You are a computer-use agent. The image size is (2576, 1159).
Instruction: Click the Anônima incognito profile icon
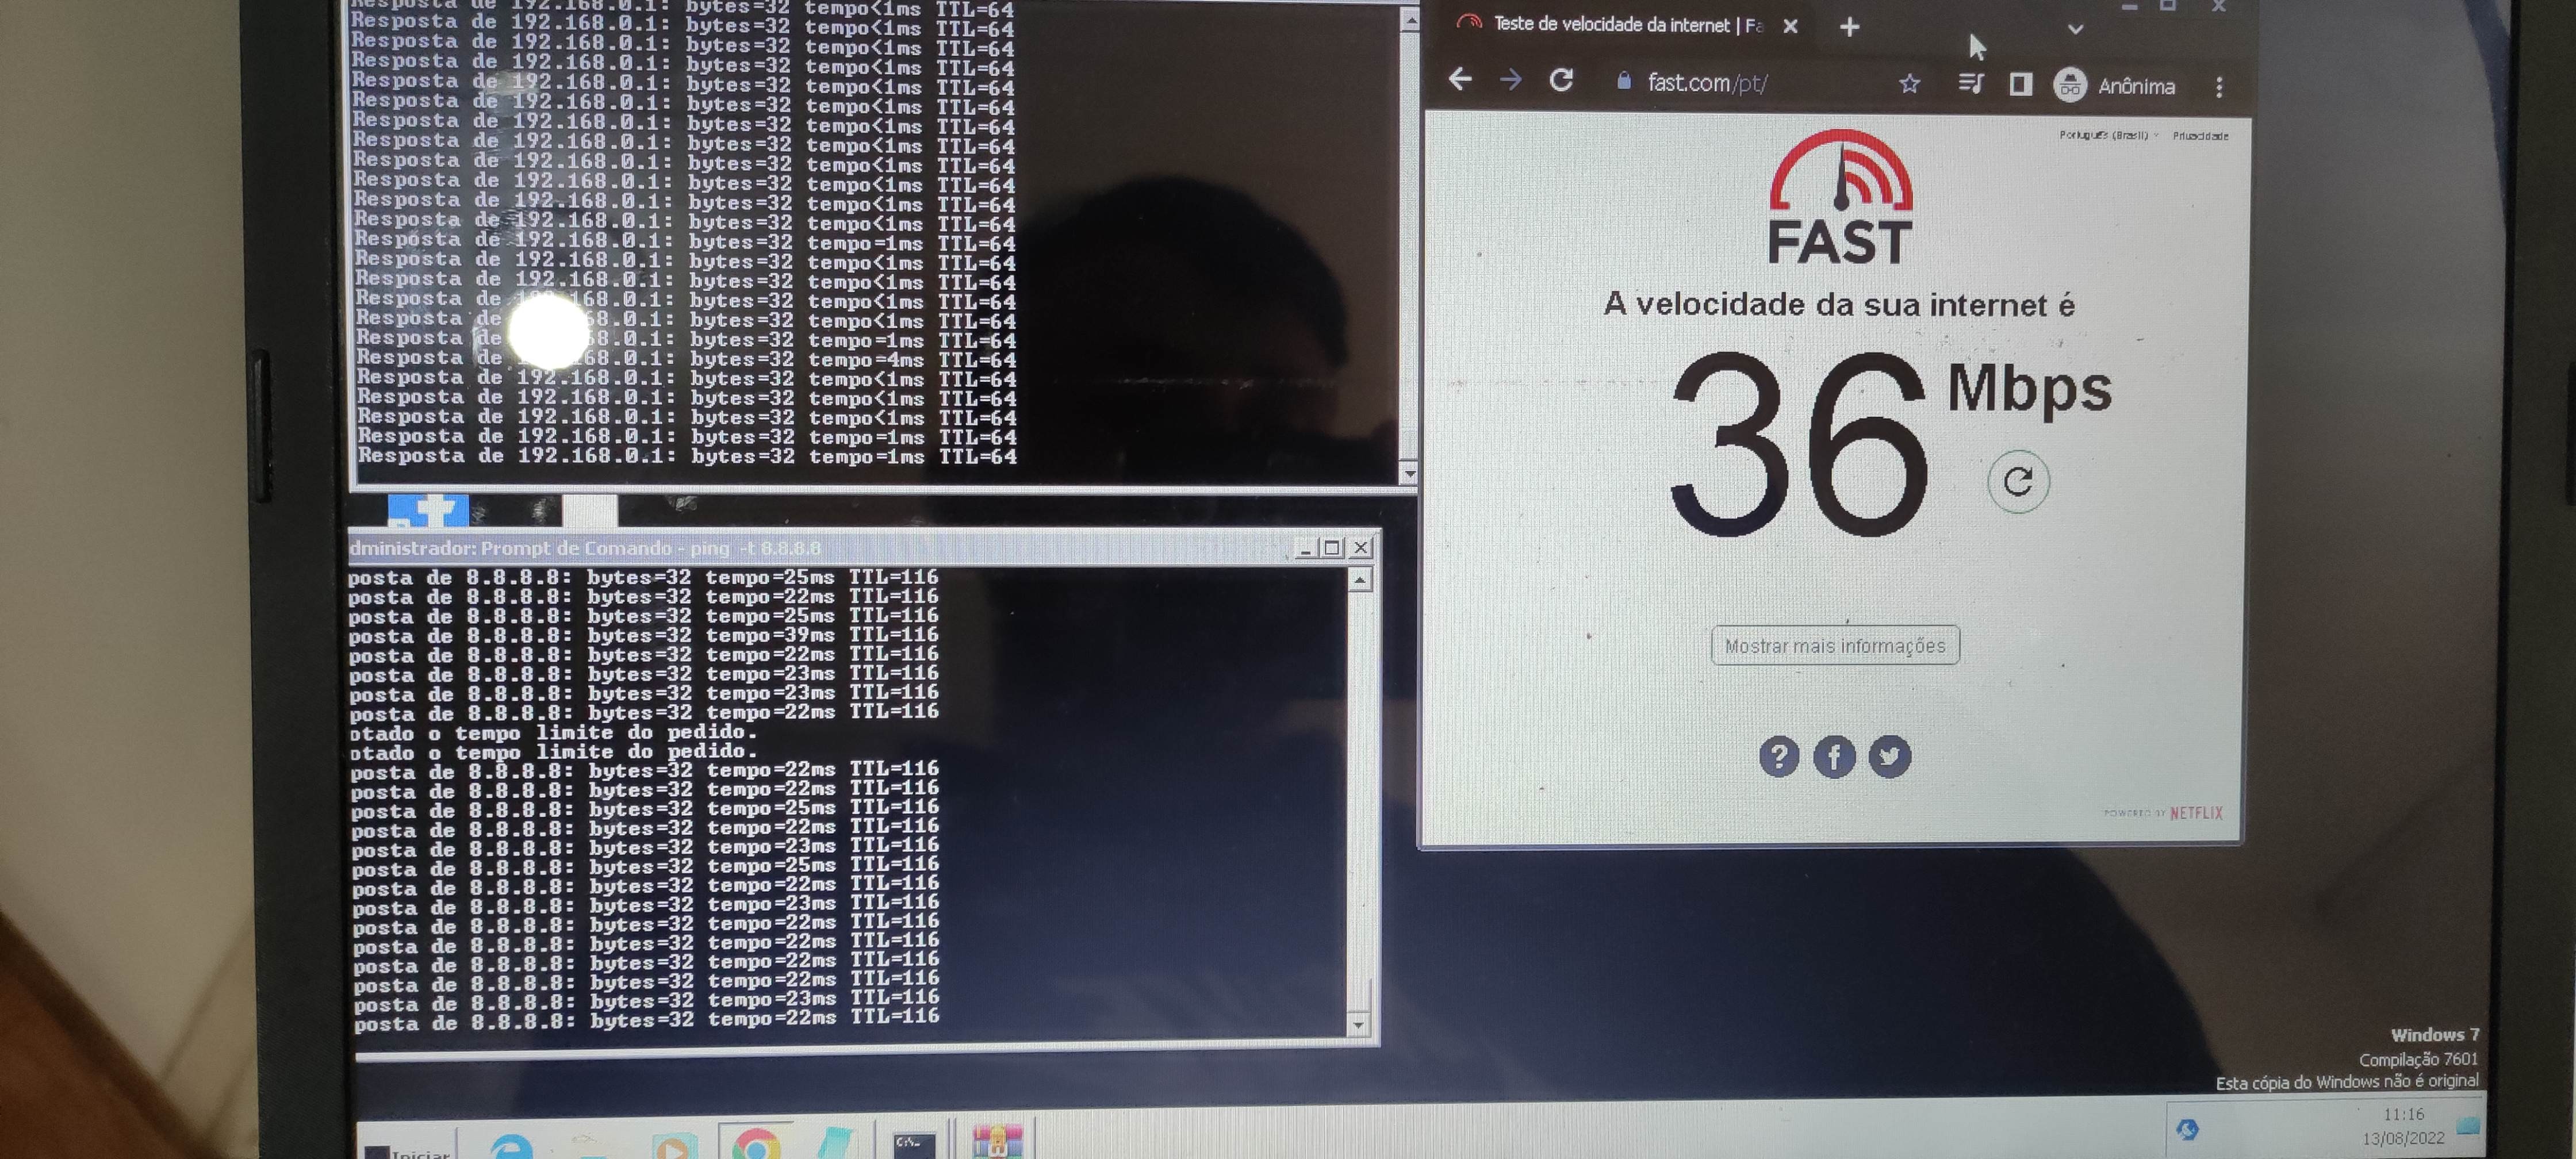point(2070,86)
